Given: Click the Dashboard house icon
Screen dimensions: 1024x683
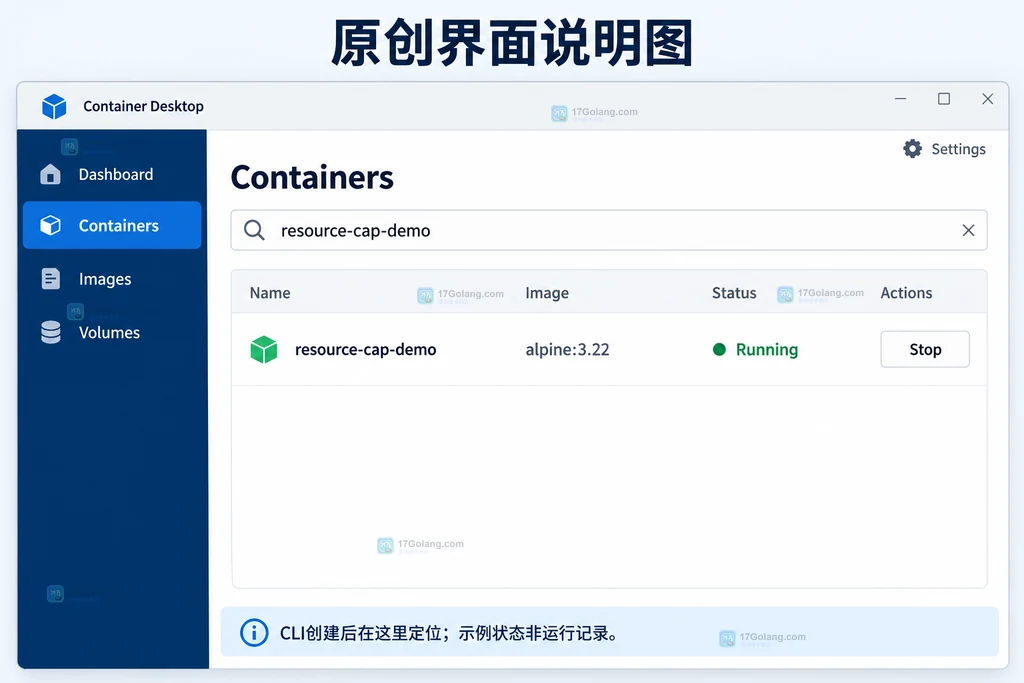Looking at the screenshot, I should pyautogui.click(x=50, y=174).
